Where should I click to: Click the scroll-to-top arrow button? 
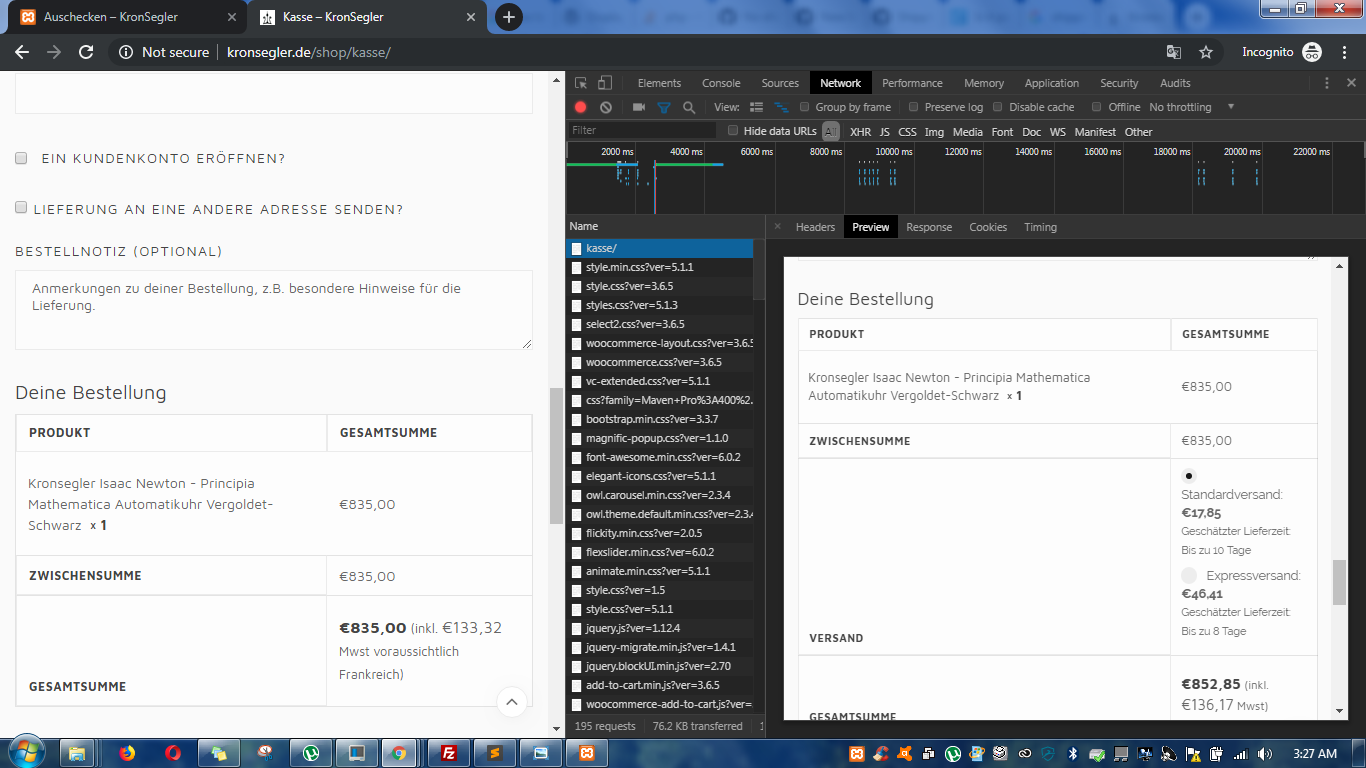coord(512,702)
